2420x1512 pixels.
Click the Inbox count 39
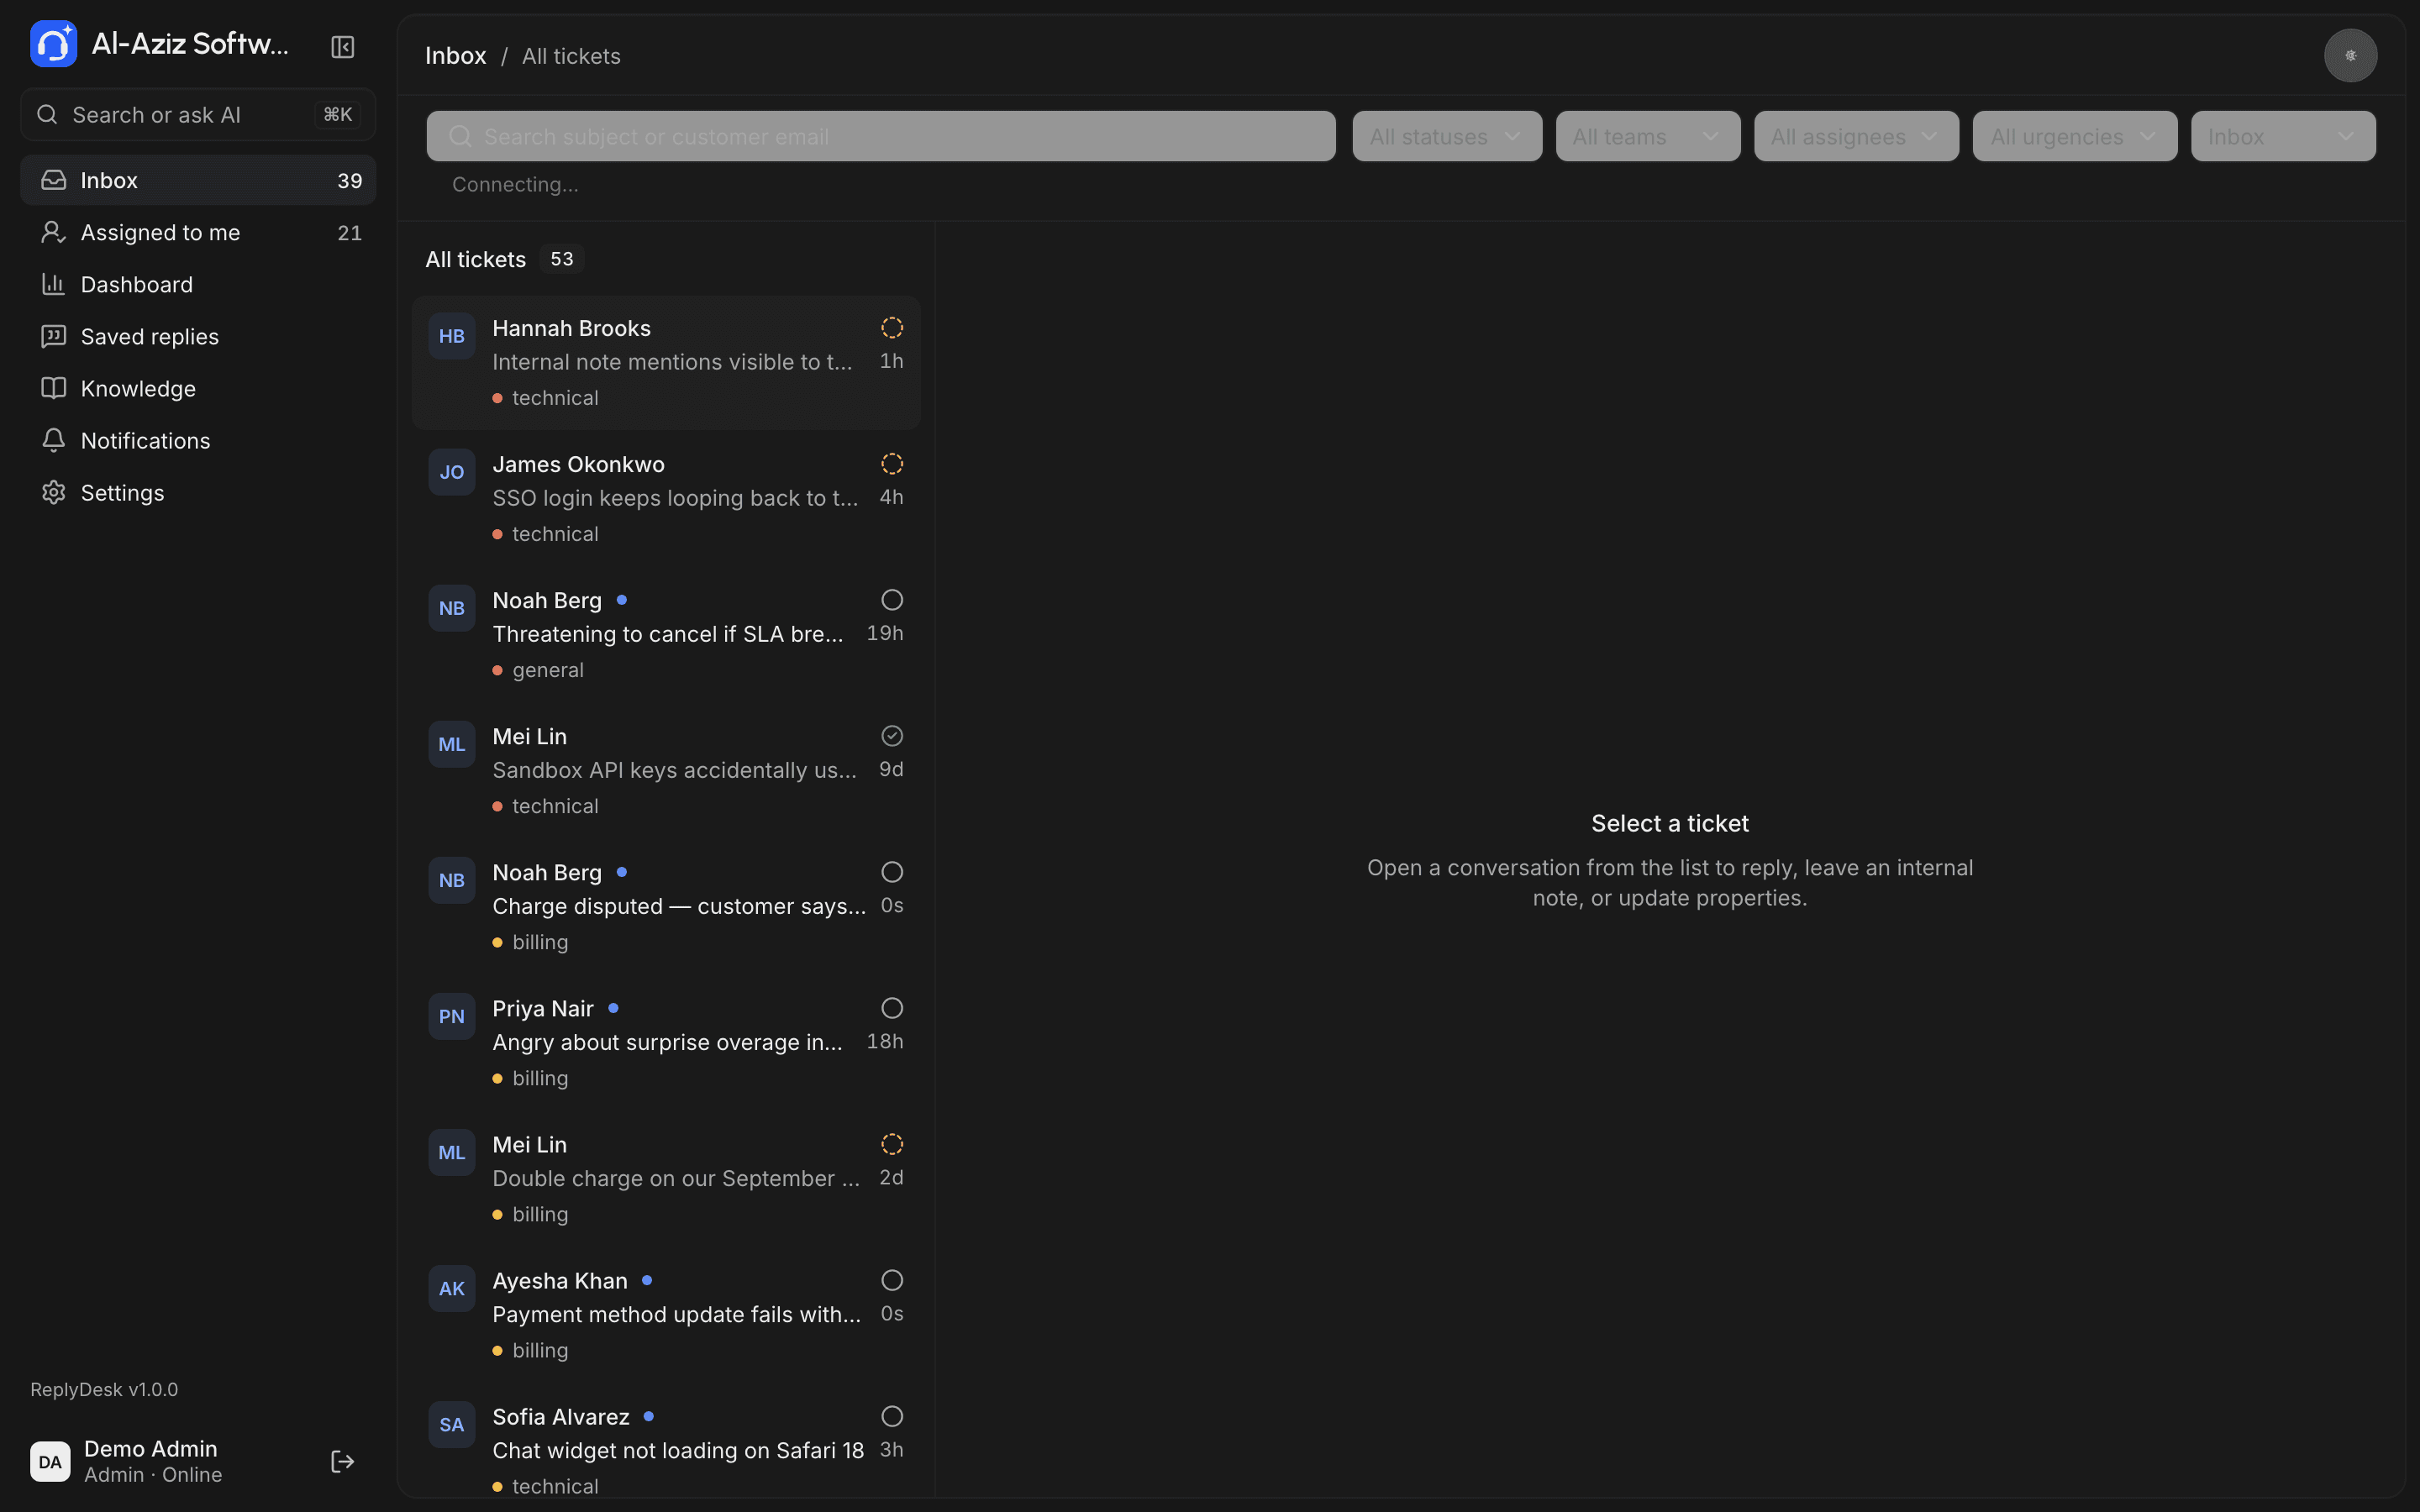pos(349,180)
